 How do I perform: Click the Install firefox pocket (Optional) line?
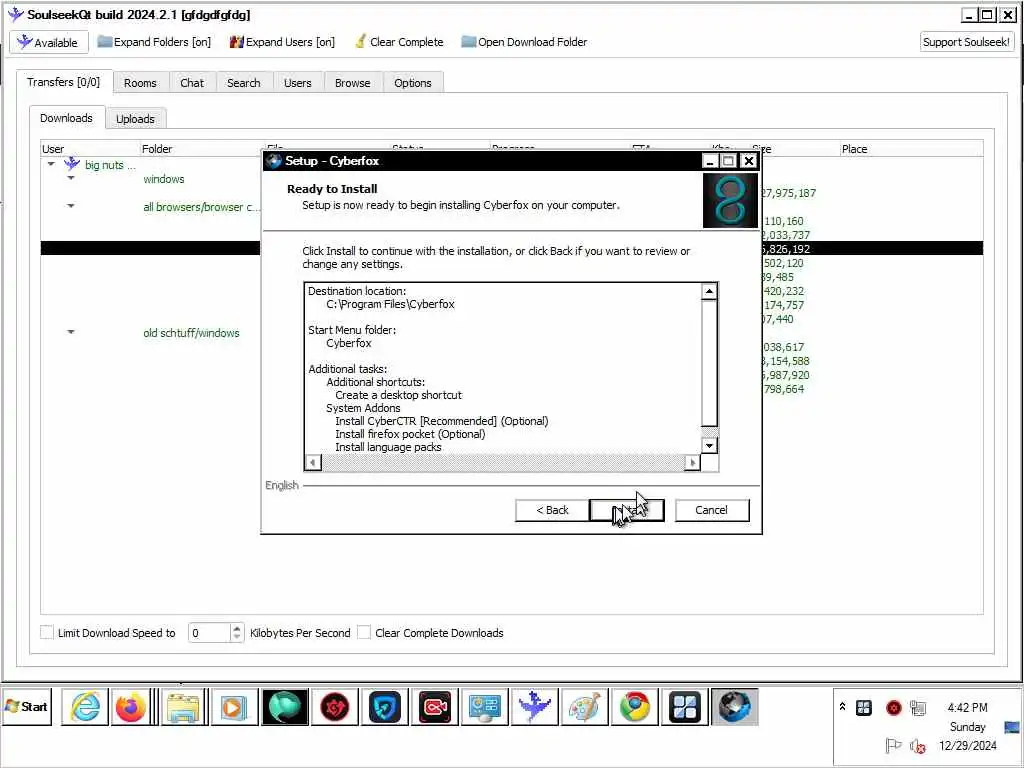tap(410, 434)
